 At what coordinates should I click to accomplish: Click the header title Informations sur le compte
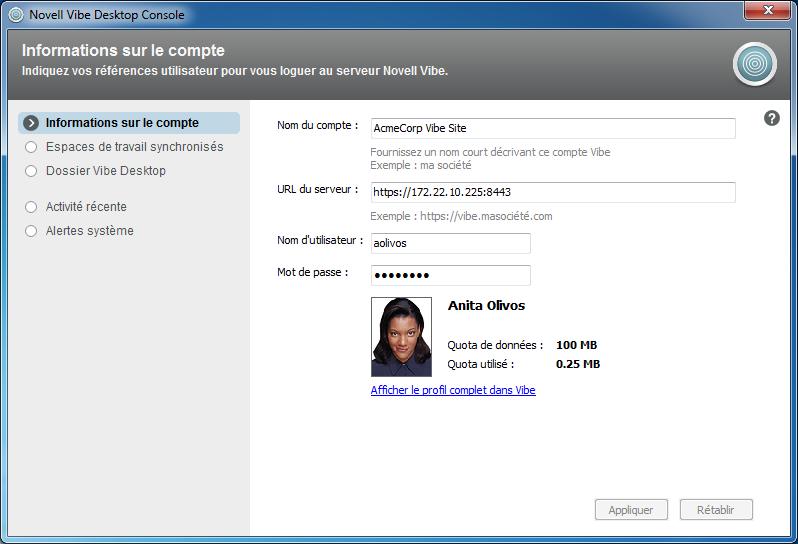[123, 50]
